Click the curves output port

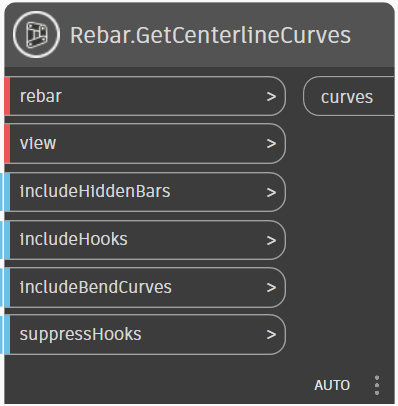pos(349,97)
